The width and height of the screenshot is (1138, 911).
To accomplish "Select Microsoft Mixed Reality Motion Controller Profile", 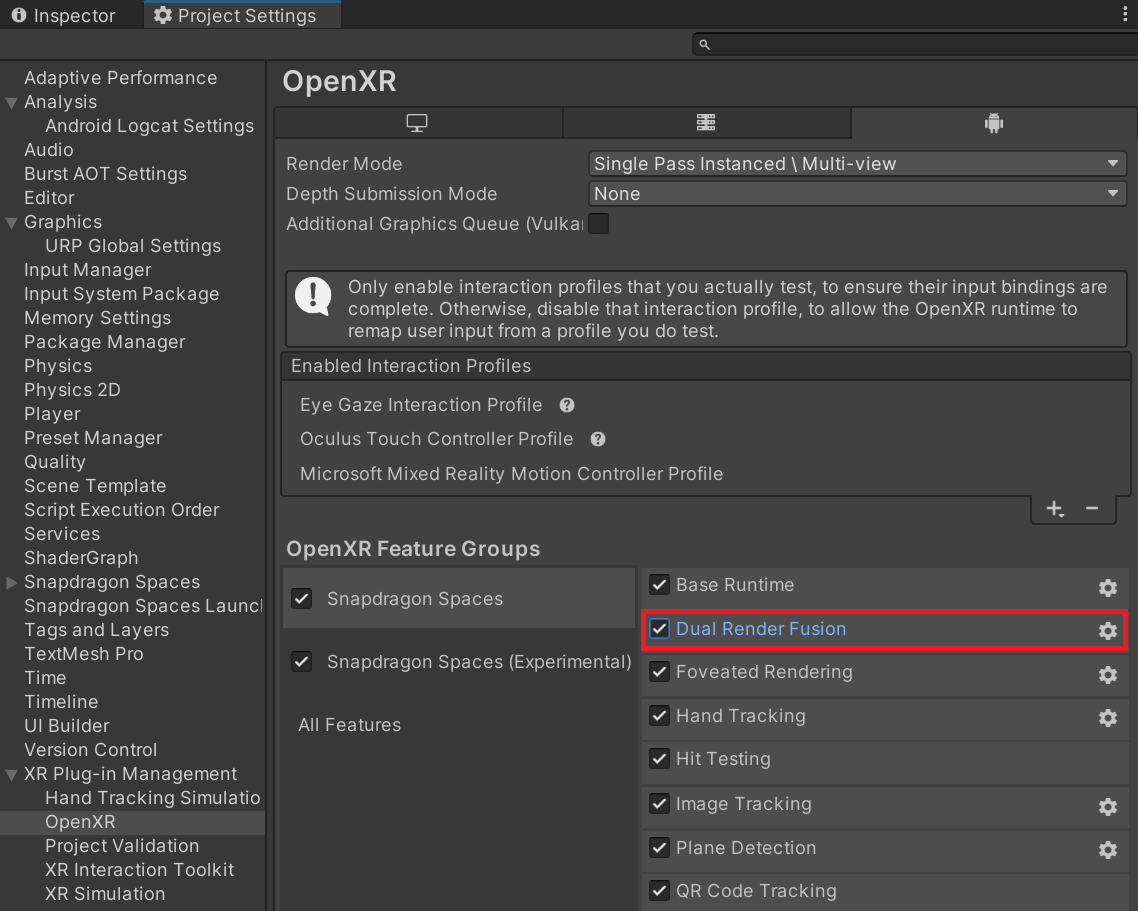I will tap(512, 474).
